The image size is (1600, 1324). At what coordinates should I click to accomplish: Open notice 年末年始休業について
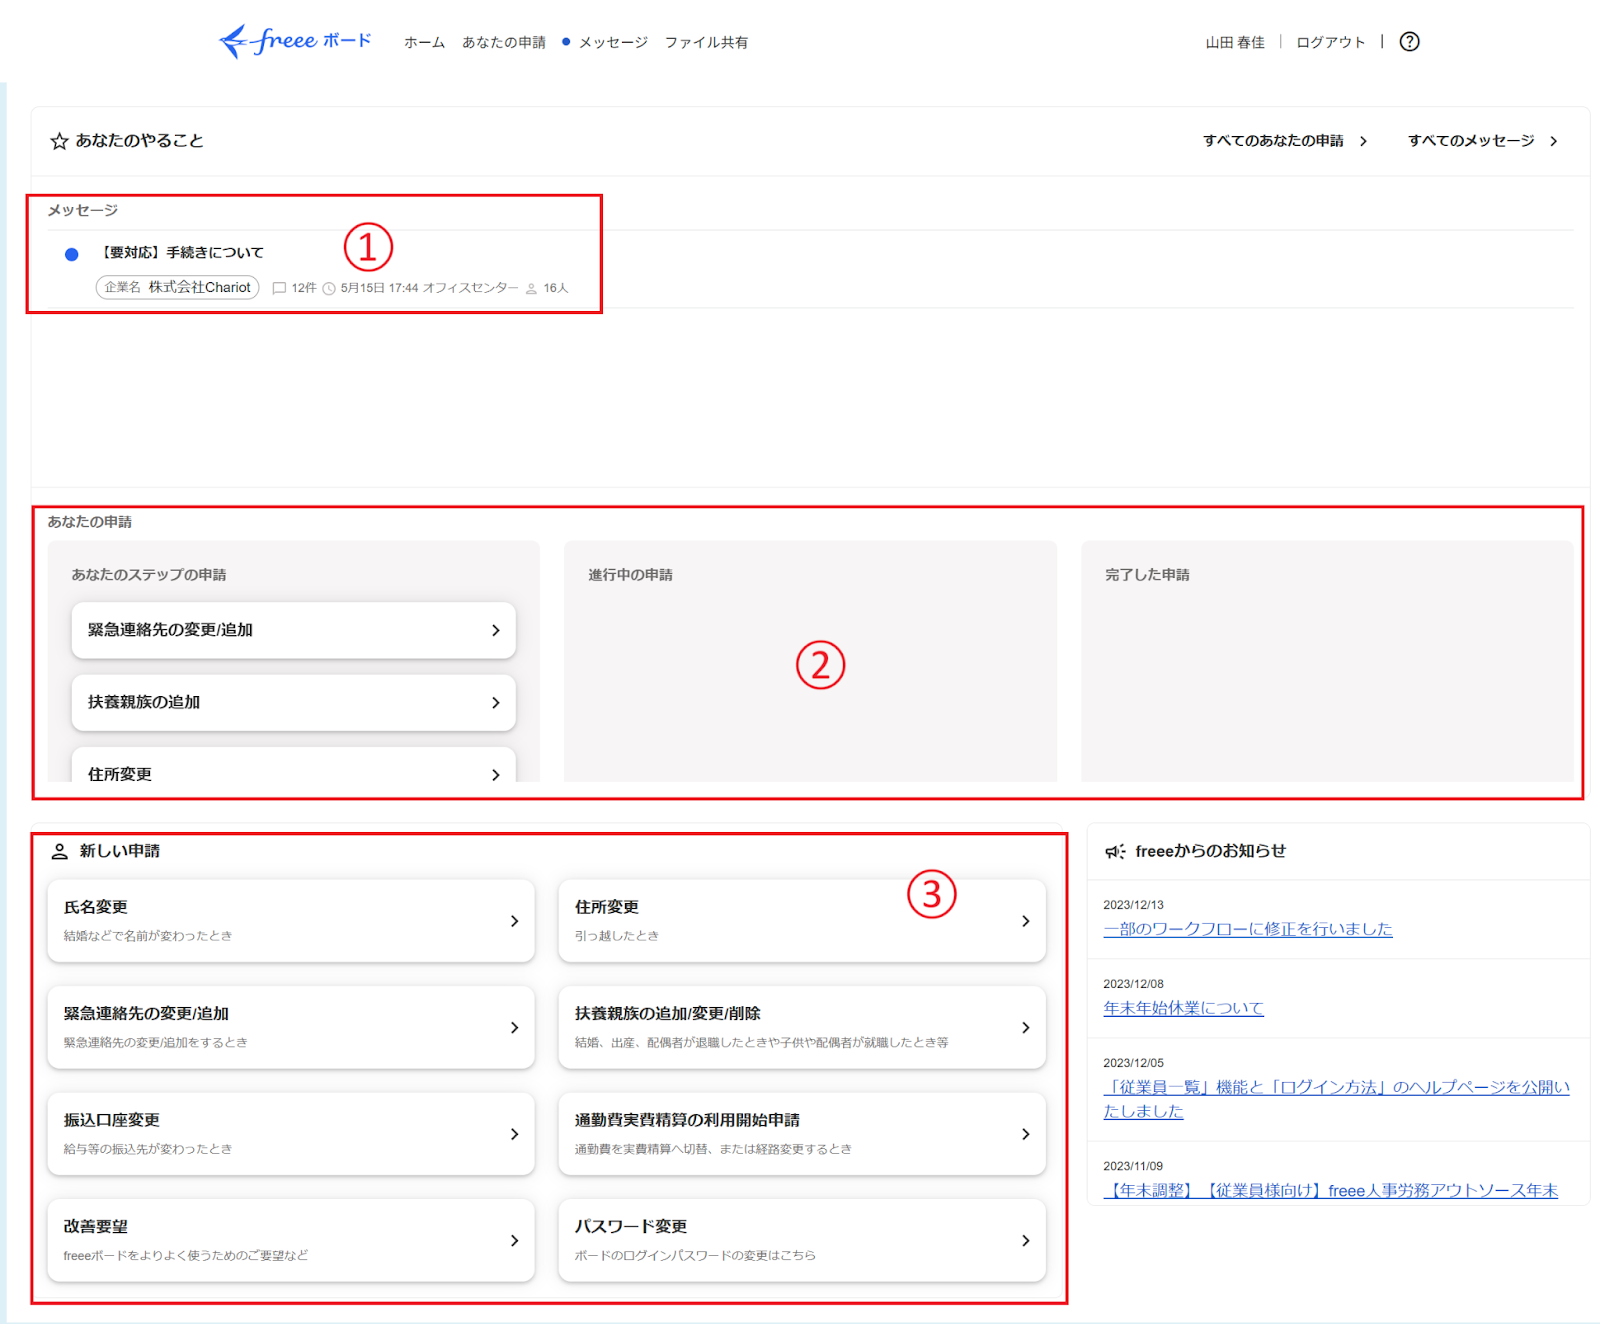tap(1183, 1008)
